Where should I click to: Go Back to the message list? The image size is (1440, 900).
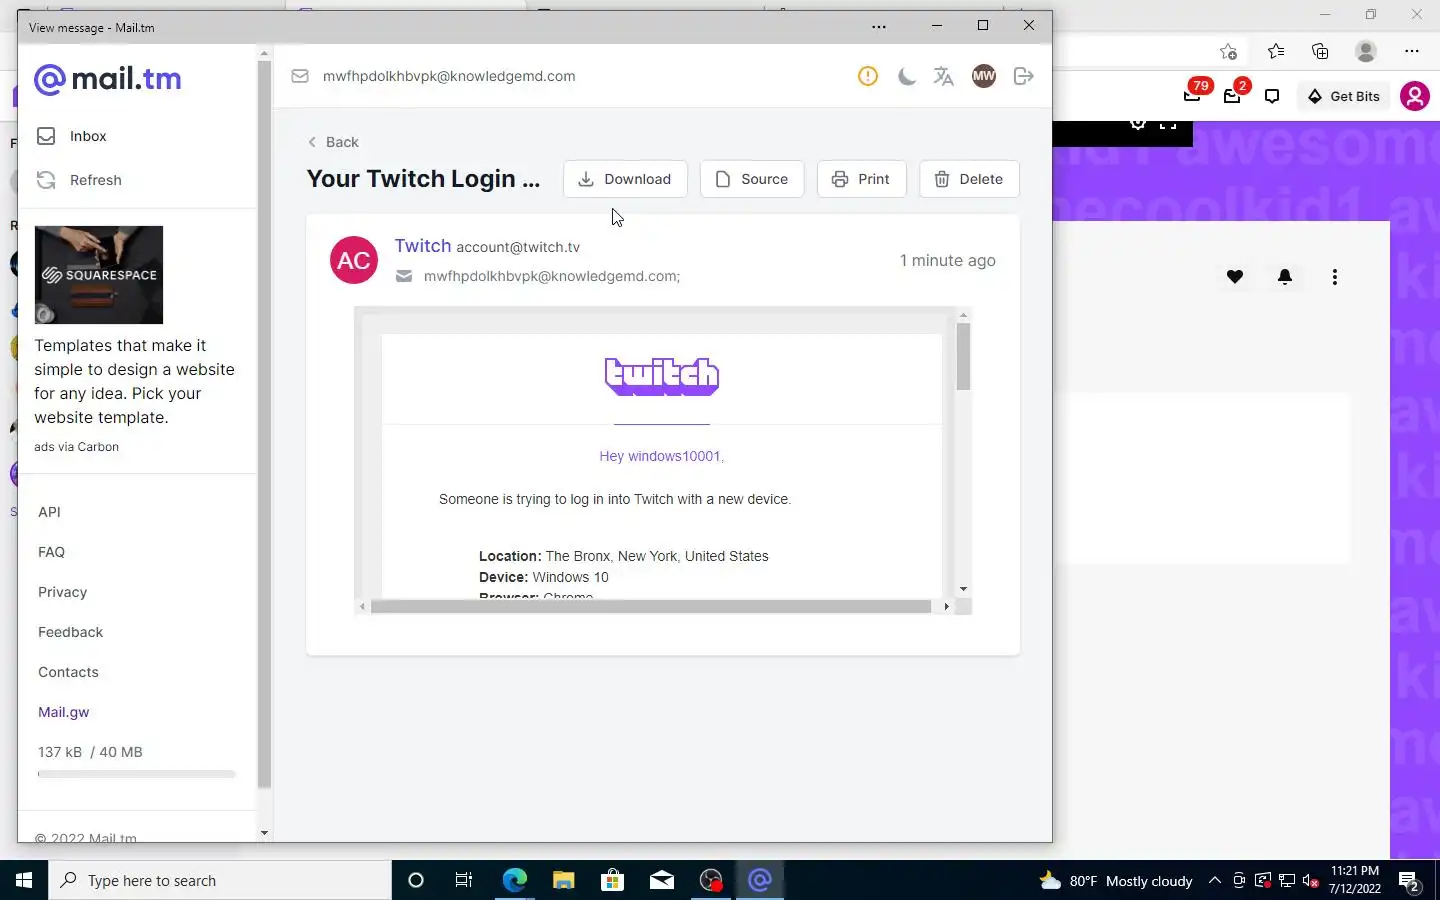[333, 142]
